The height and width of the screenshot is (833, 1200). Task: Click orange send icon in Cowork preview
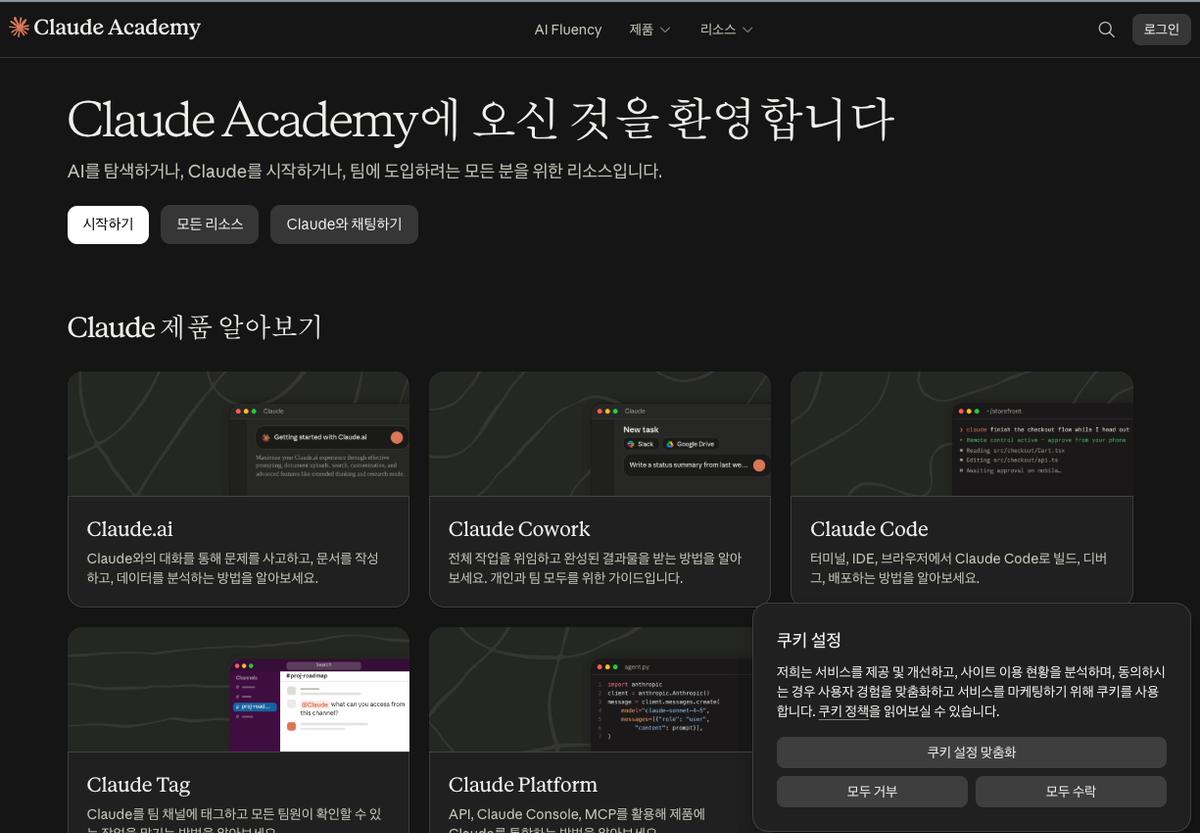759,465
